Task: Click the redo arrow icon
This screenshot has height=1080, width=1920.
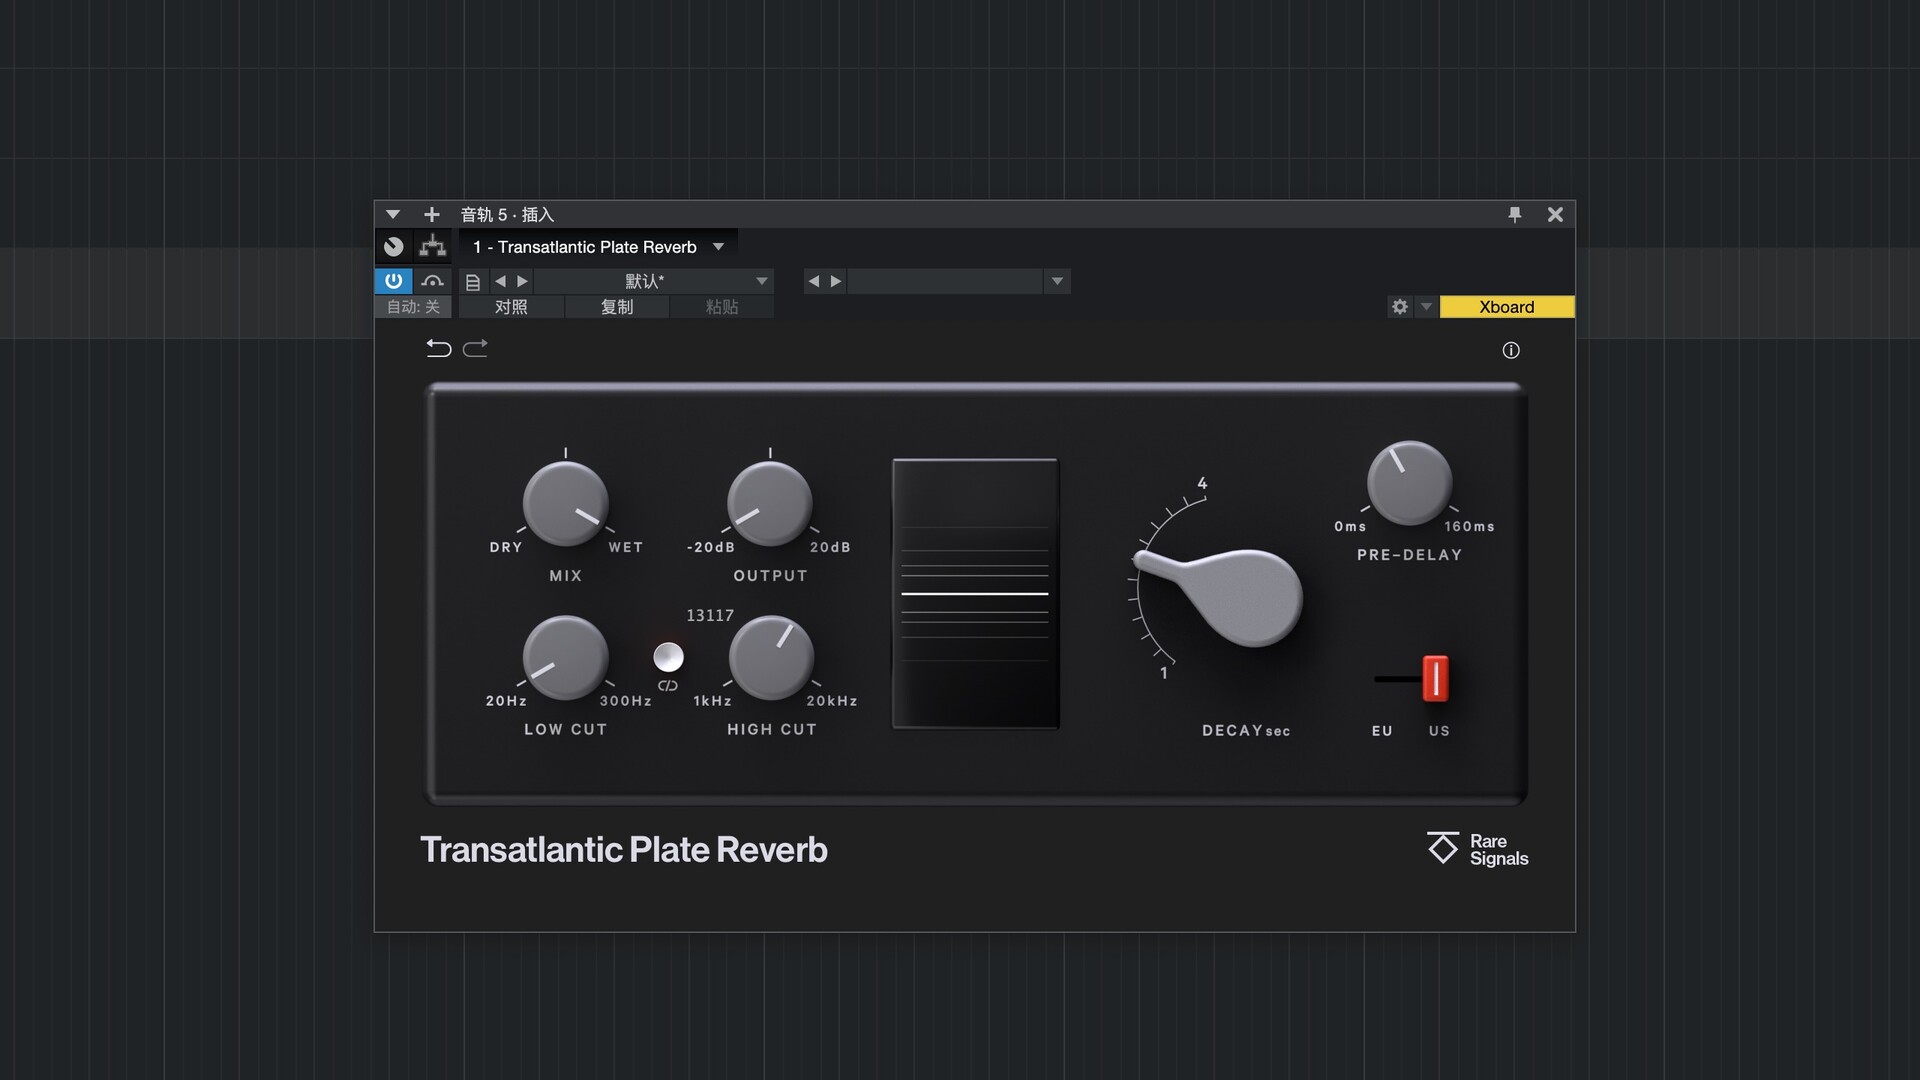Action: click(x=476, y=348)
